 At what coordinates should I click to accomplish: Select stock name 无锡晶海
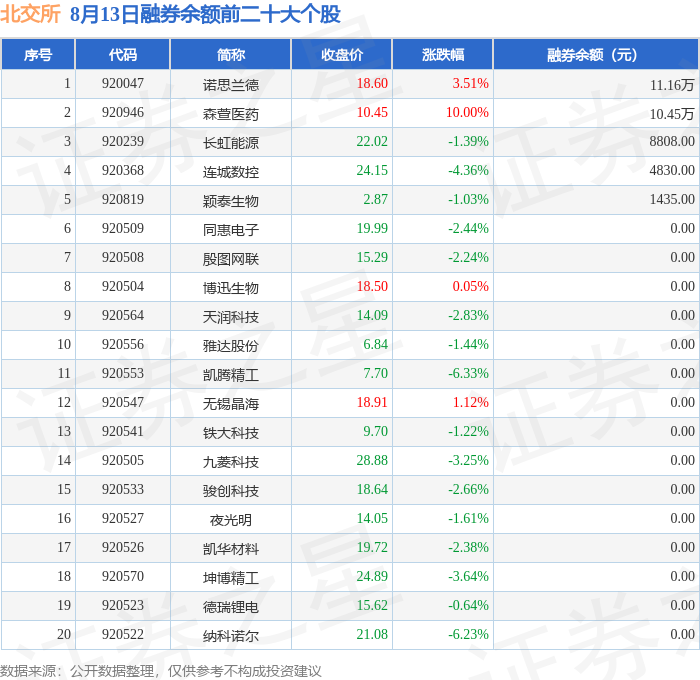(231, 404)
